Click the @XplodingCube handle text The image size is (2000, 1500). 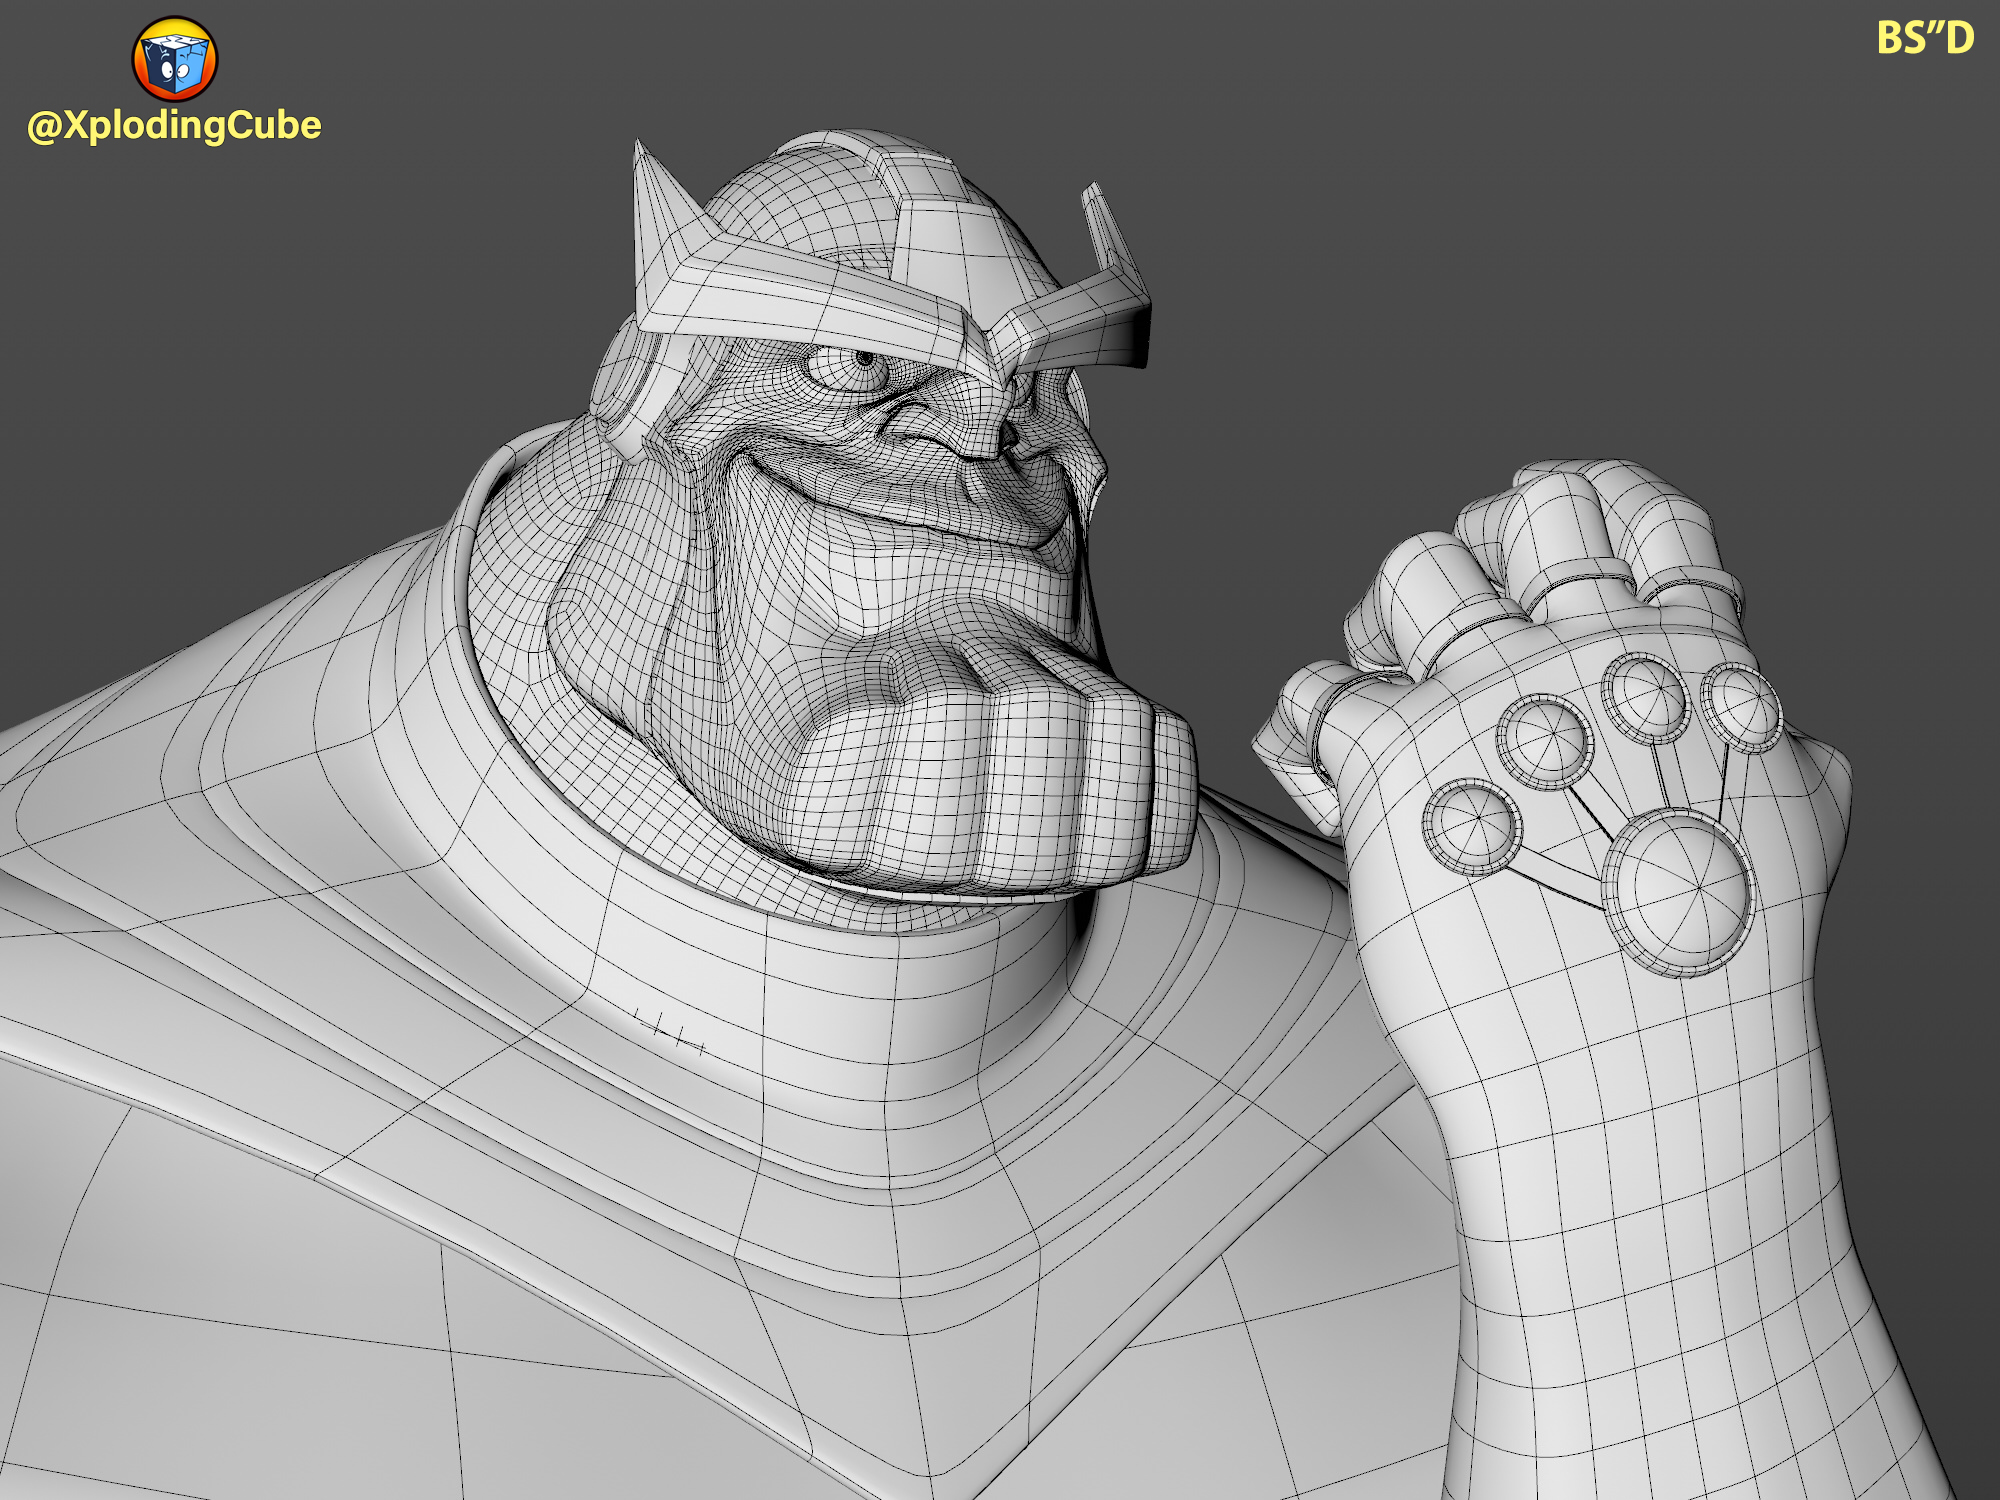tap(174, 126)
